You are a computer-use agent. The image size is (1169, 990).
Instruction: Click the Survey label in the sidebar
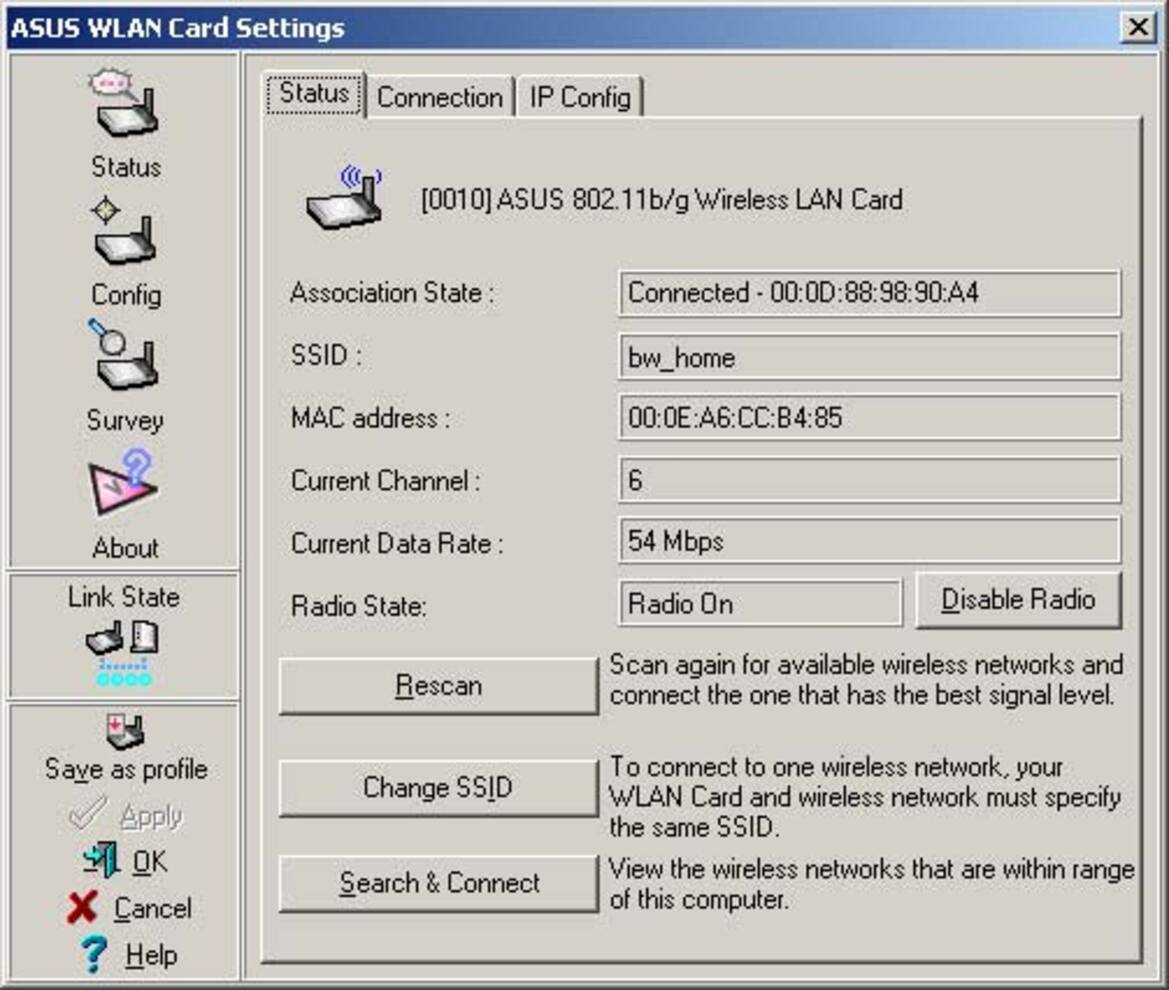pos(125,420)
